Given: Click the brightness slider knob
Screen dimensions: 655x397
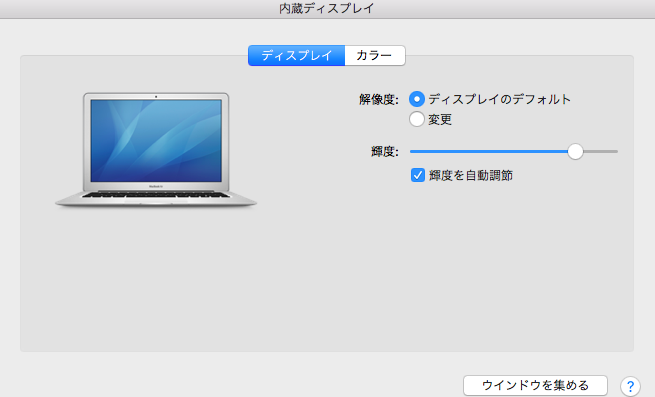Looking at the screenshot, I should [x=575, y=151].
